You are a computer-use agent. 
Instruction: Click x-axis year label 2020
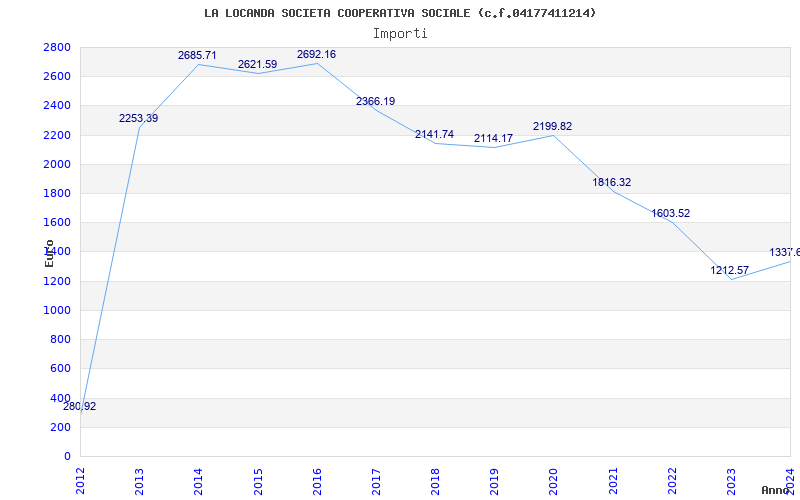pos(554,481)
